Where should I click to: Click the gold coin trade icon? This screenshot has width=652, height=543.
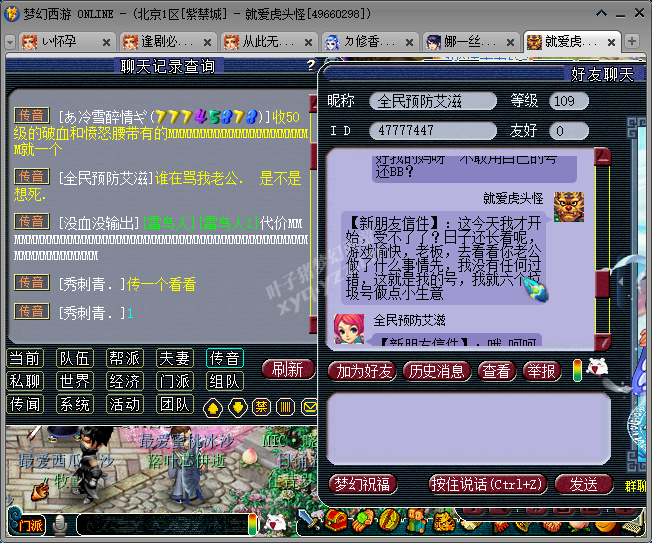(x=389, y=521)
